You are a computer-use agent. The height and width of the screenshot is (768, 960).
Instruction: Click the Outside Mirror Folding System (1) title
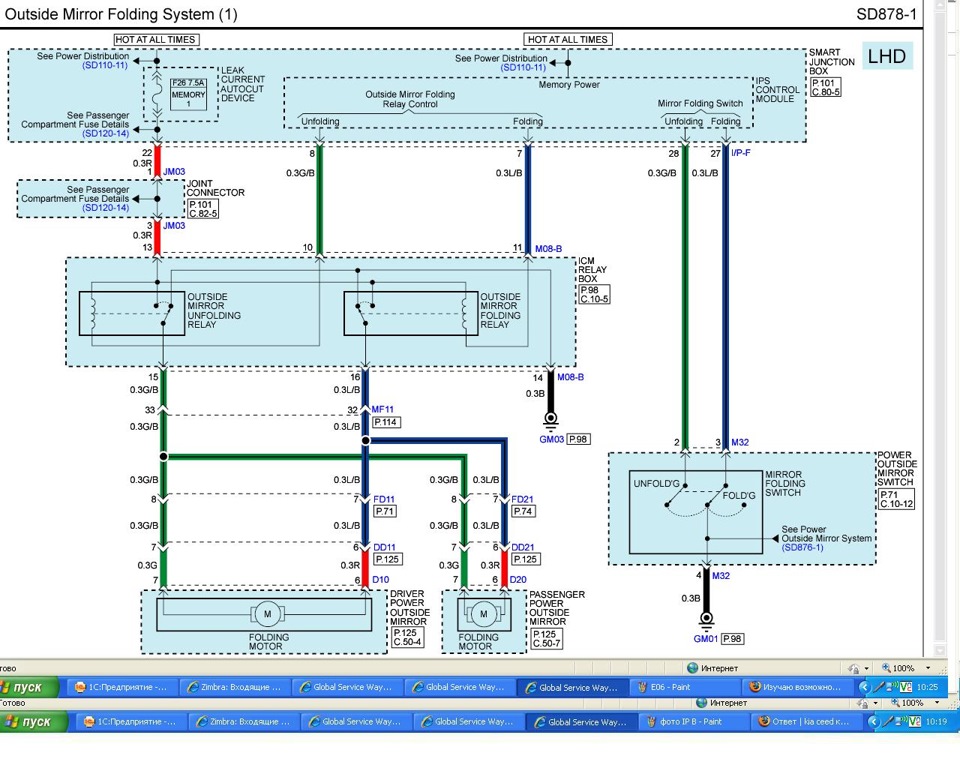(121, 14)
